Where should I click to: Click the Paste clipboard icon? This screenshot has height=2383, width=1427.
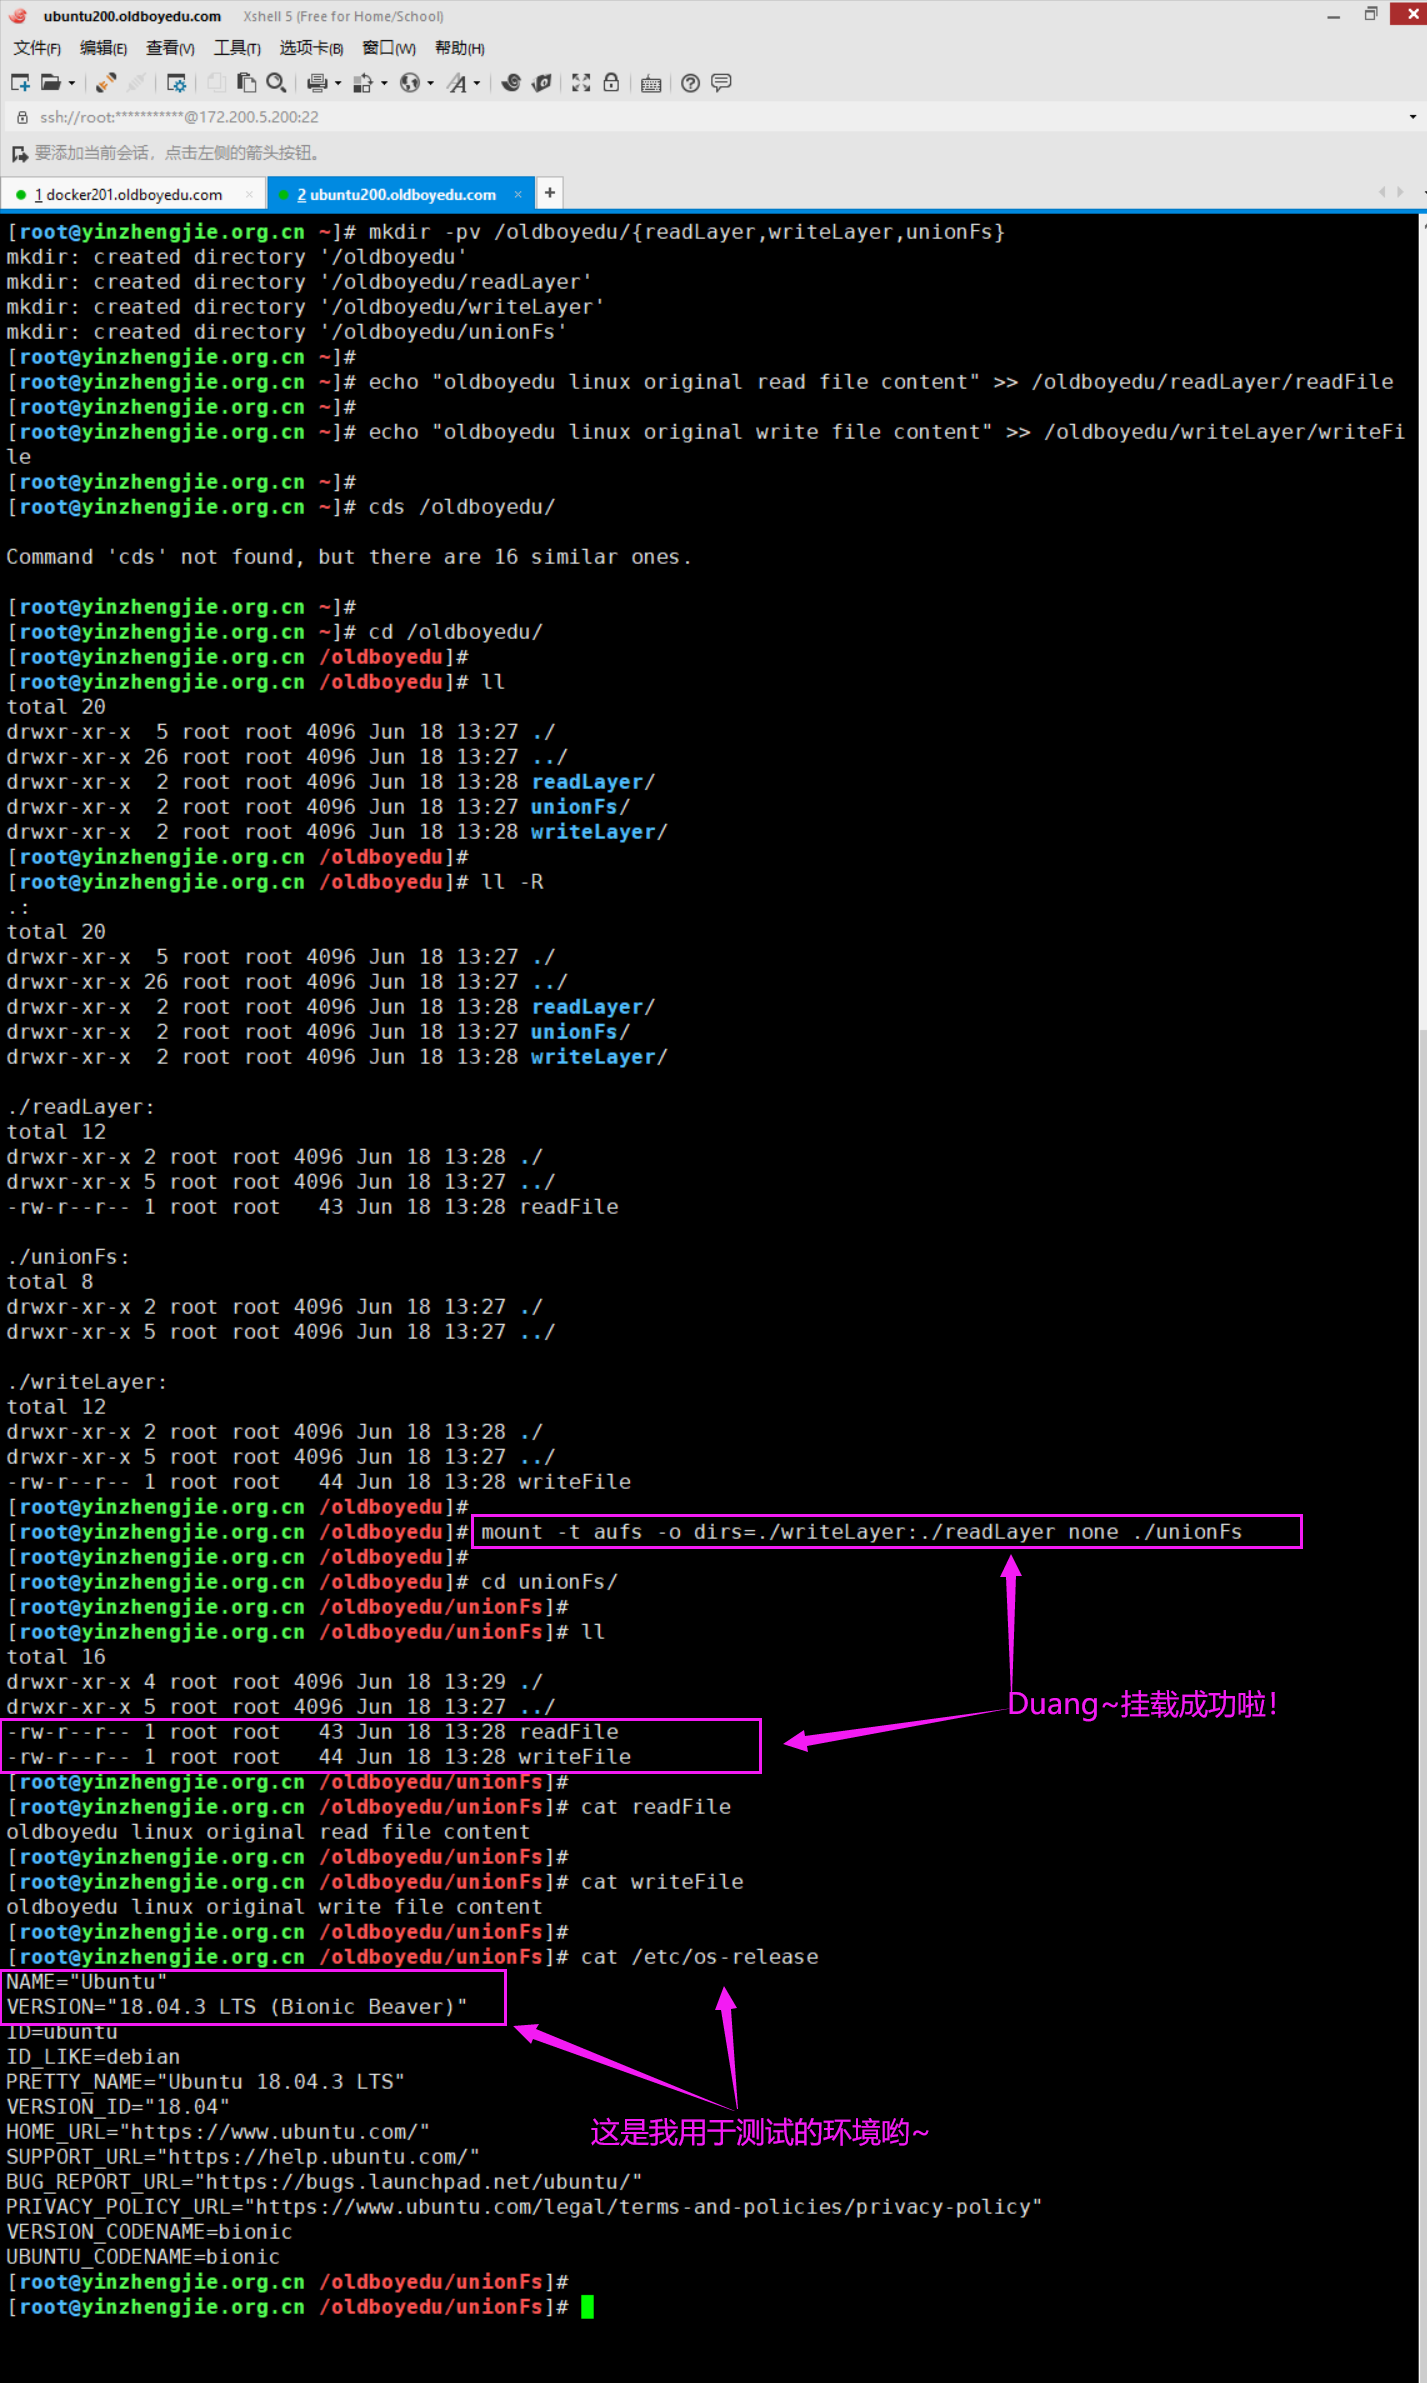246,83
